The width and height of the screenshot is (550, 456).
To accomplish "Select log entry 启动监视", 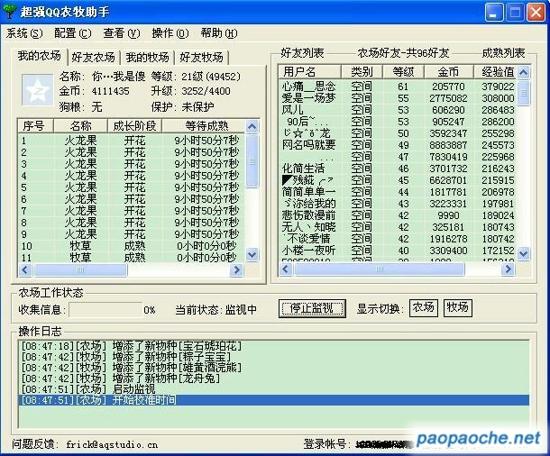I will (x=274, y=389).
